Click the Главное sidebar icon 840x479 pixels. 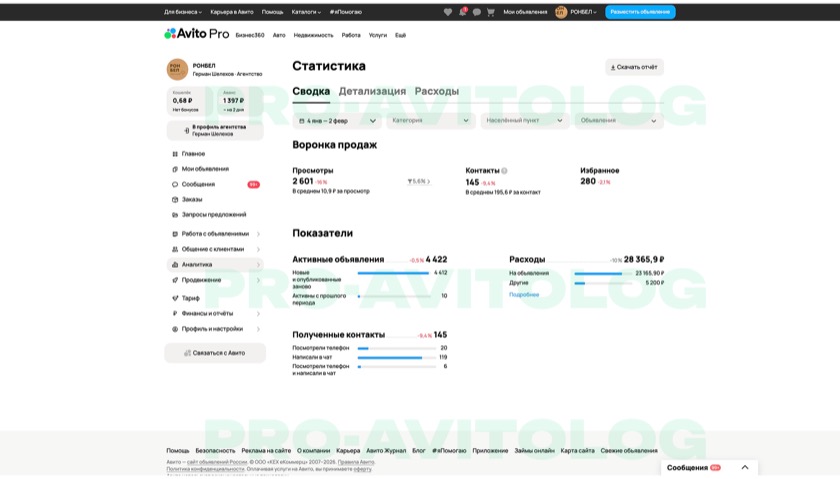[175, 154]
